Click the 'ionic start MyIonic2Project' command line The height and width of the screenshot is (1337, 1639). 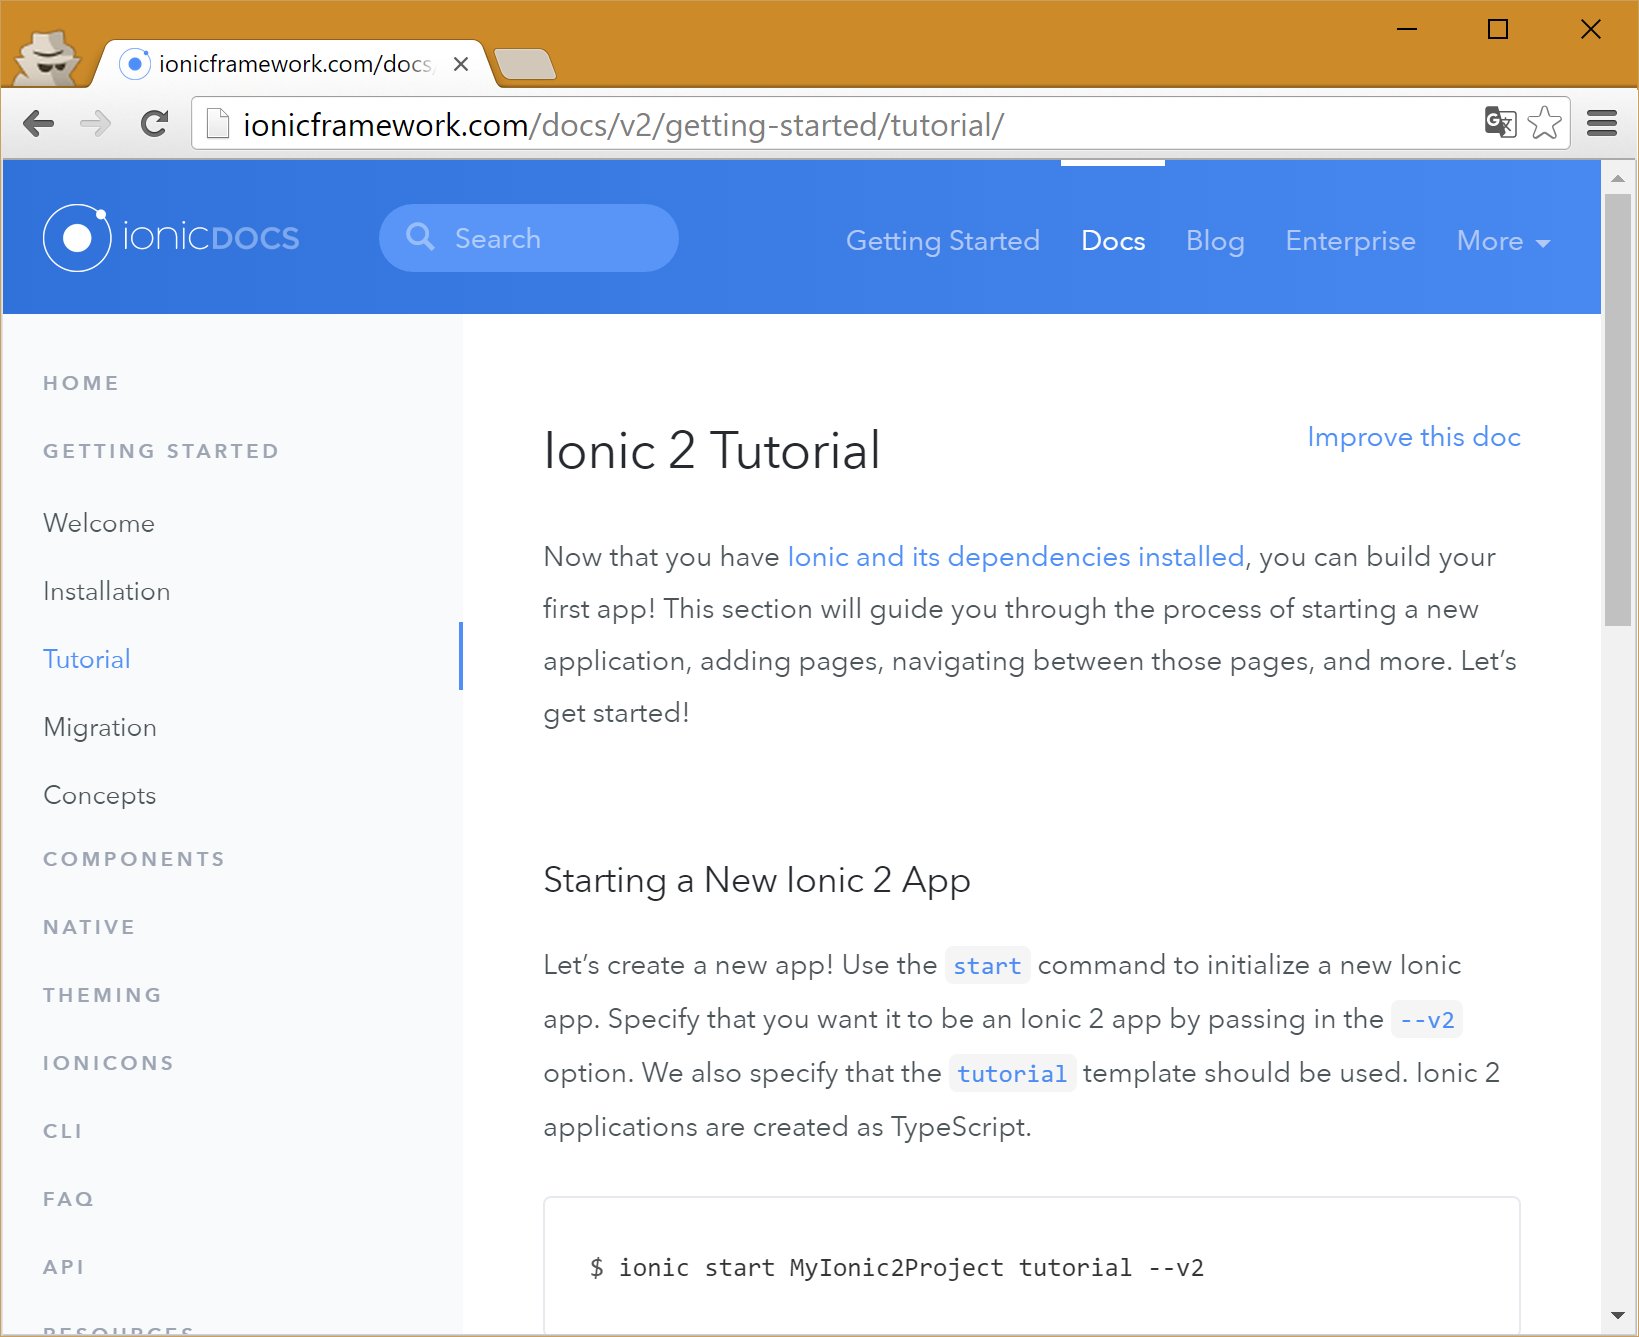tap(896, 1268)
